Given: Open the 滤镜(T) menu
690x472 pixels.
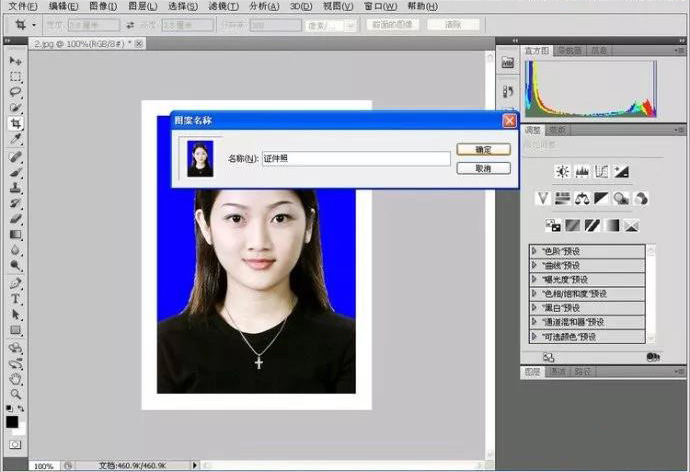Looking at the screenshot, I should coord(224,7).
